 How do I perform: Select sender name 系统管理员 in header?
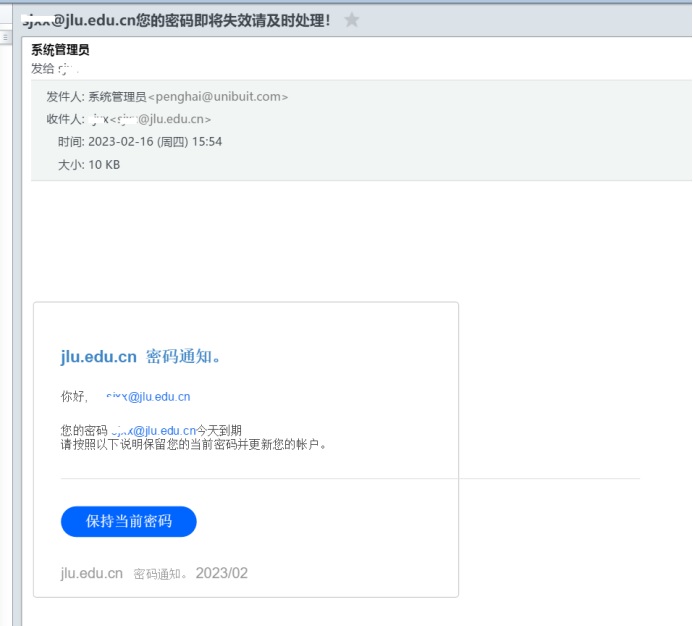coord(60,50)
